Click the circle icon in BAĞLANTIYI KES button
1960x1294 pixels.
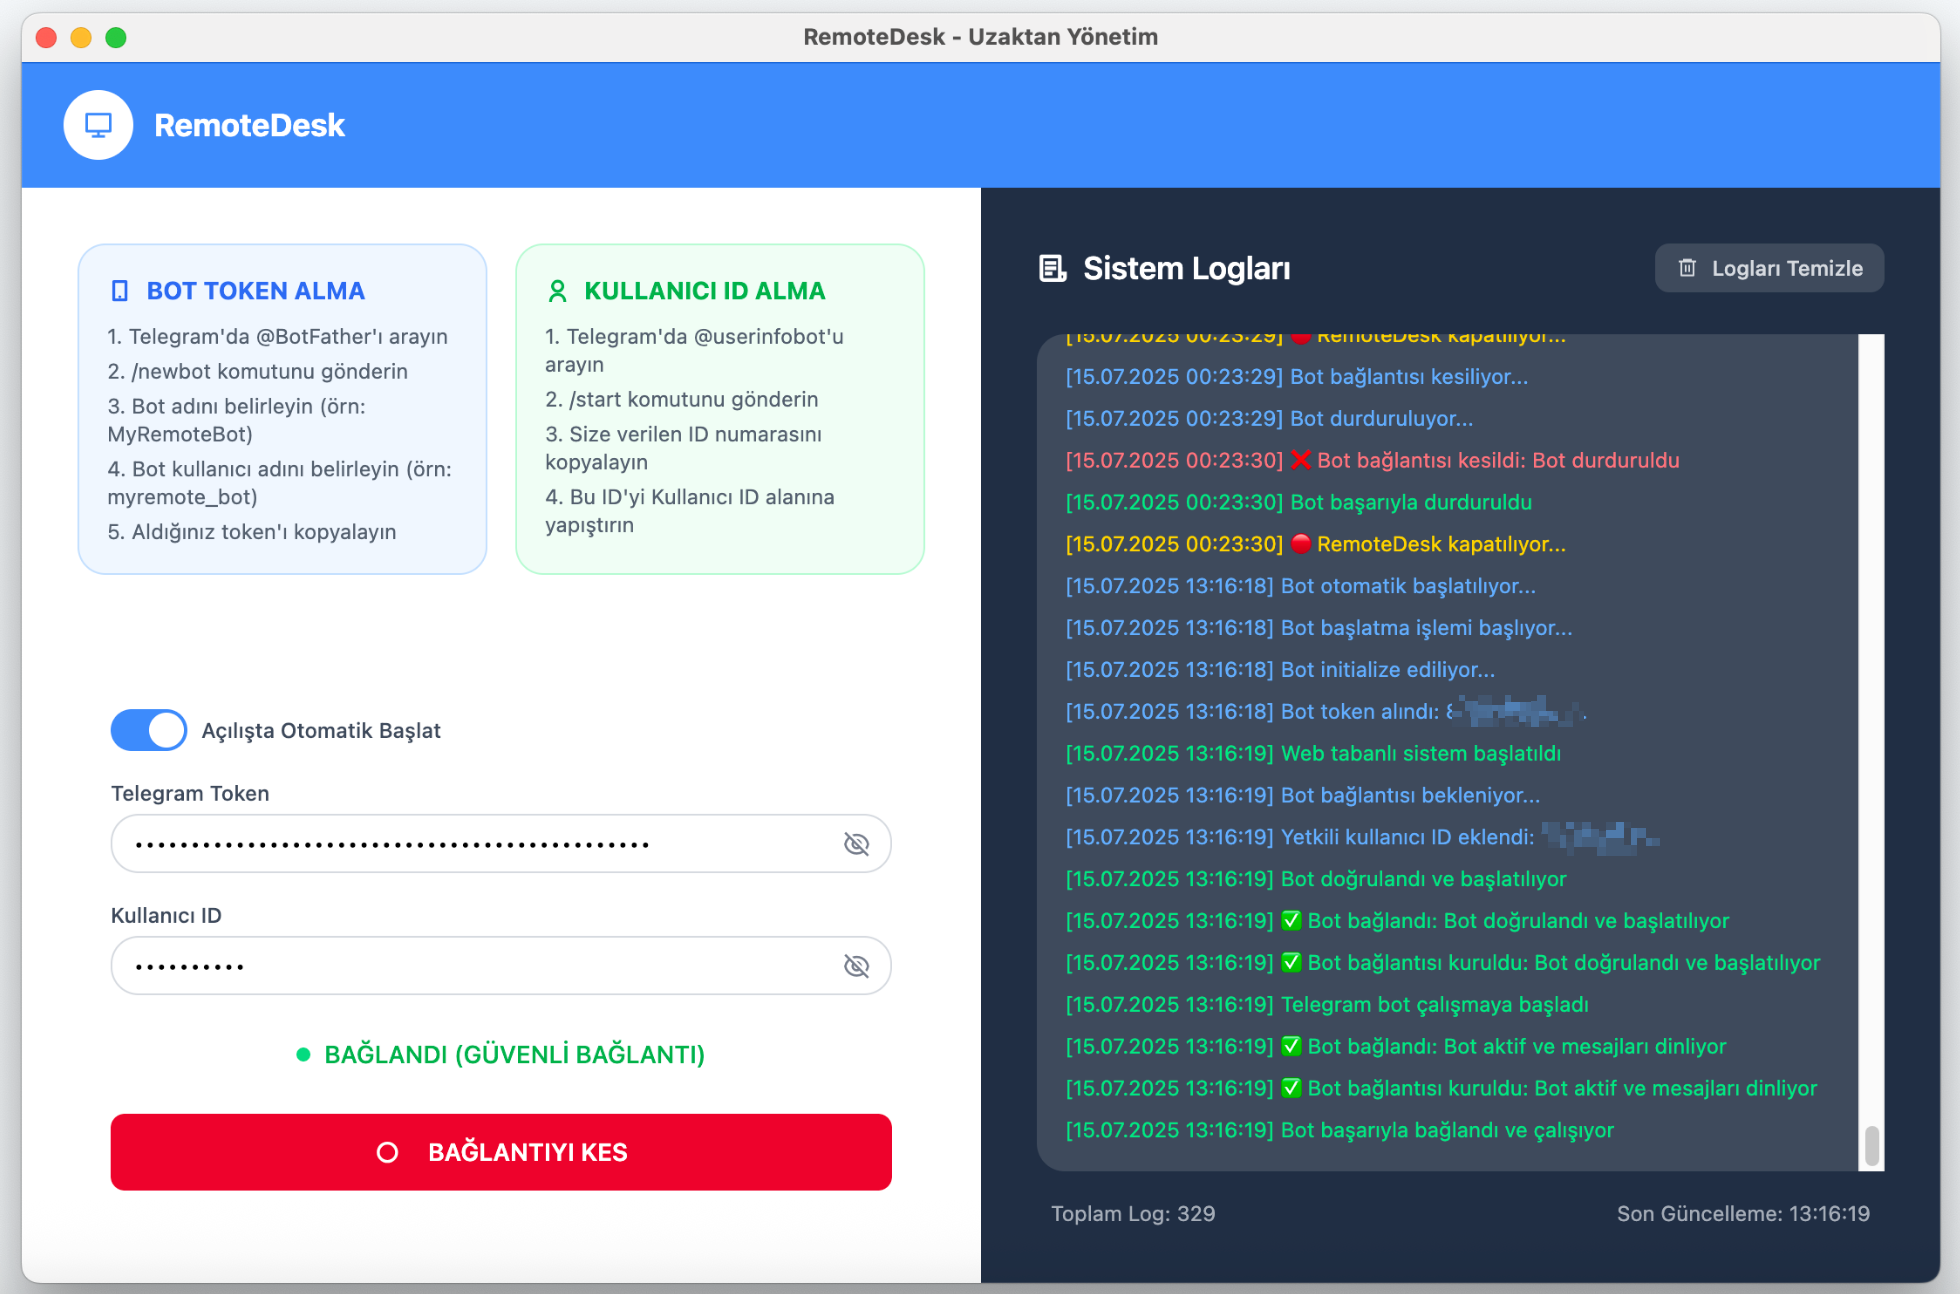click(x=387, y=1152)
